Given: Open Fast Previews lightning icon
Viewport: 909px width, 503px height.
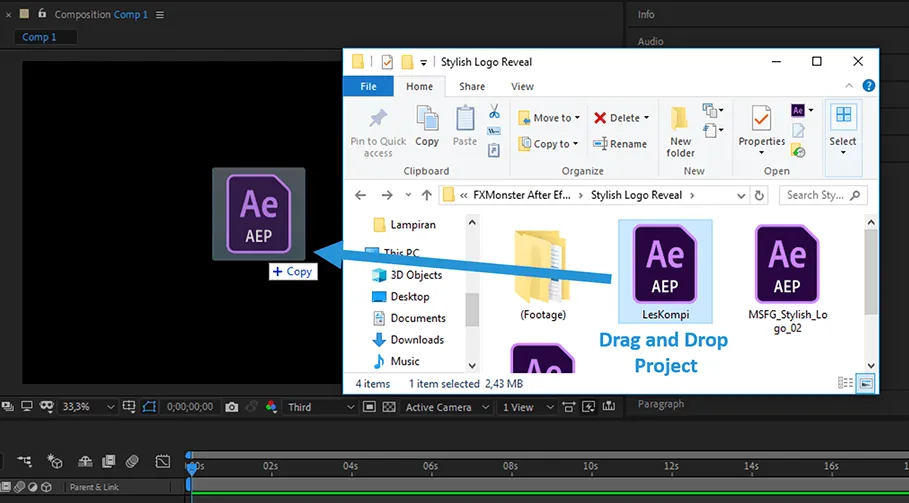Looking at the screenshot, I should [x=588, y=407].
